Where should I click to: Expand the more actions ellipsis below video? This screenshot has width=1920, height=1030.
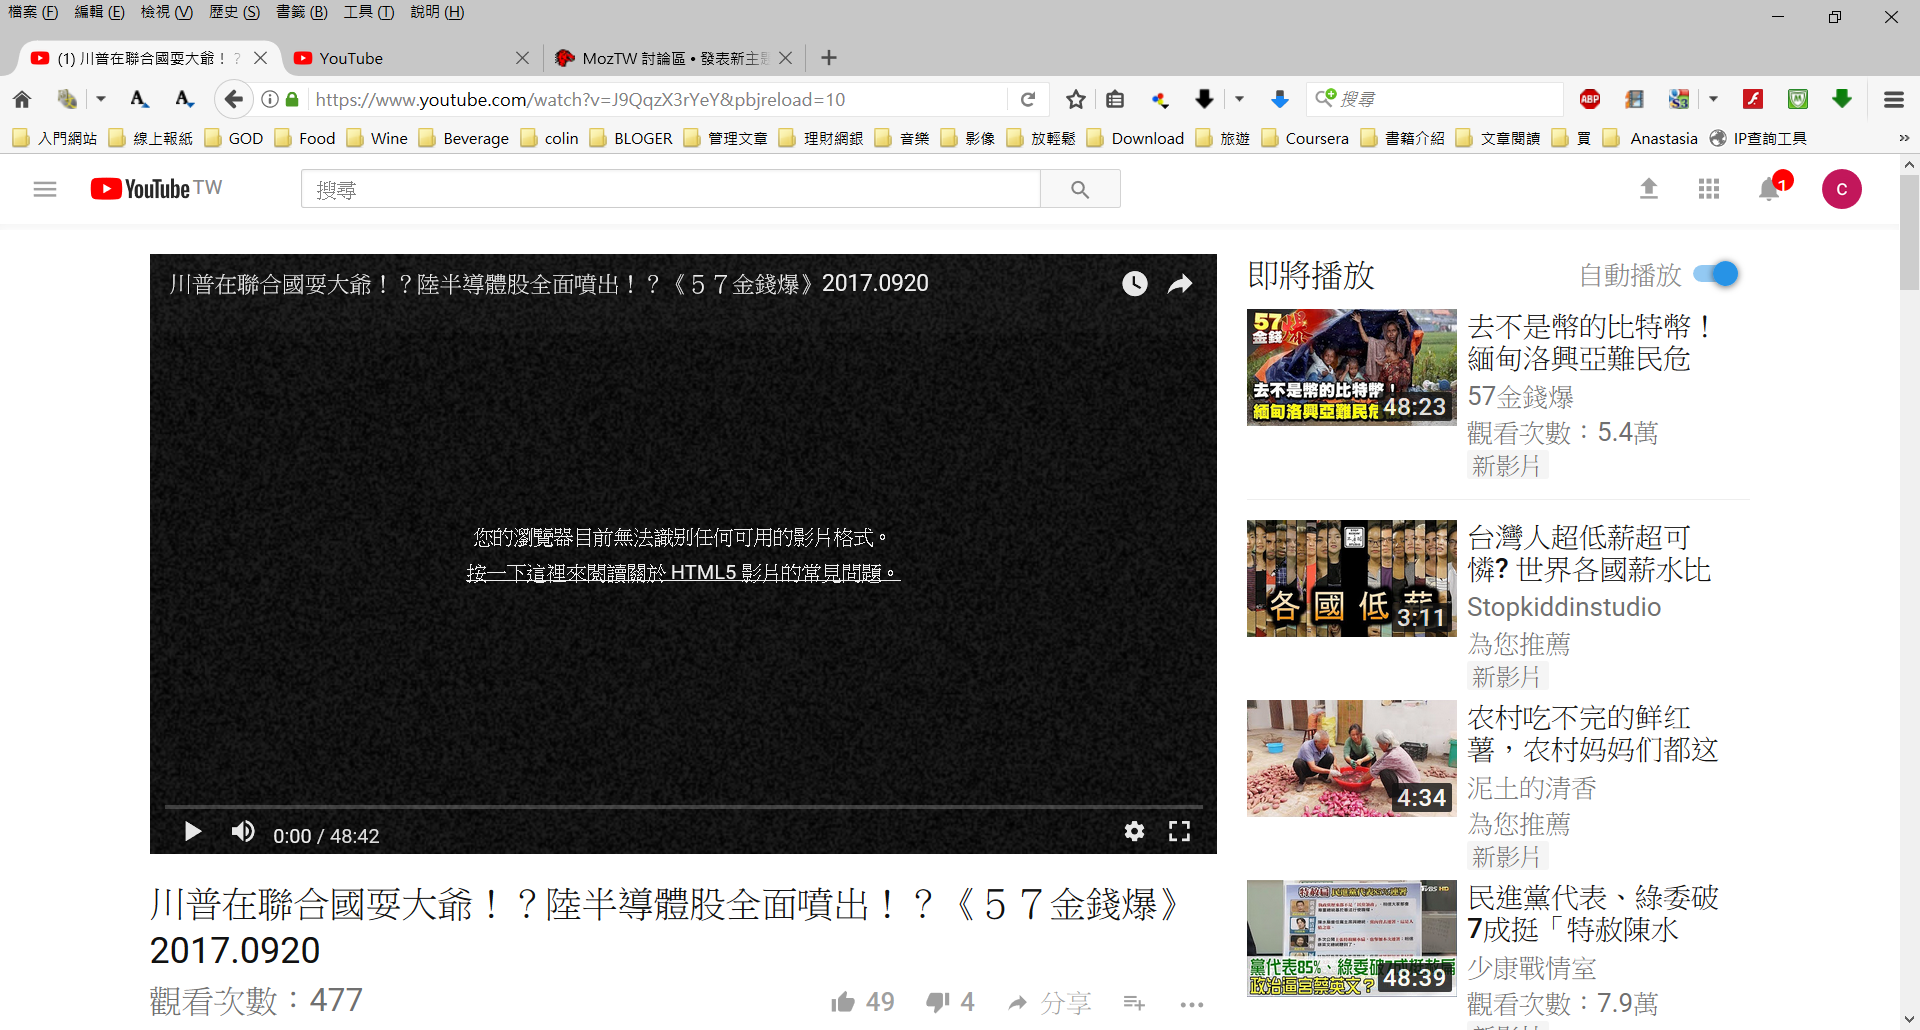click(1191, 1004)
